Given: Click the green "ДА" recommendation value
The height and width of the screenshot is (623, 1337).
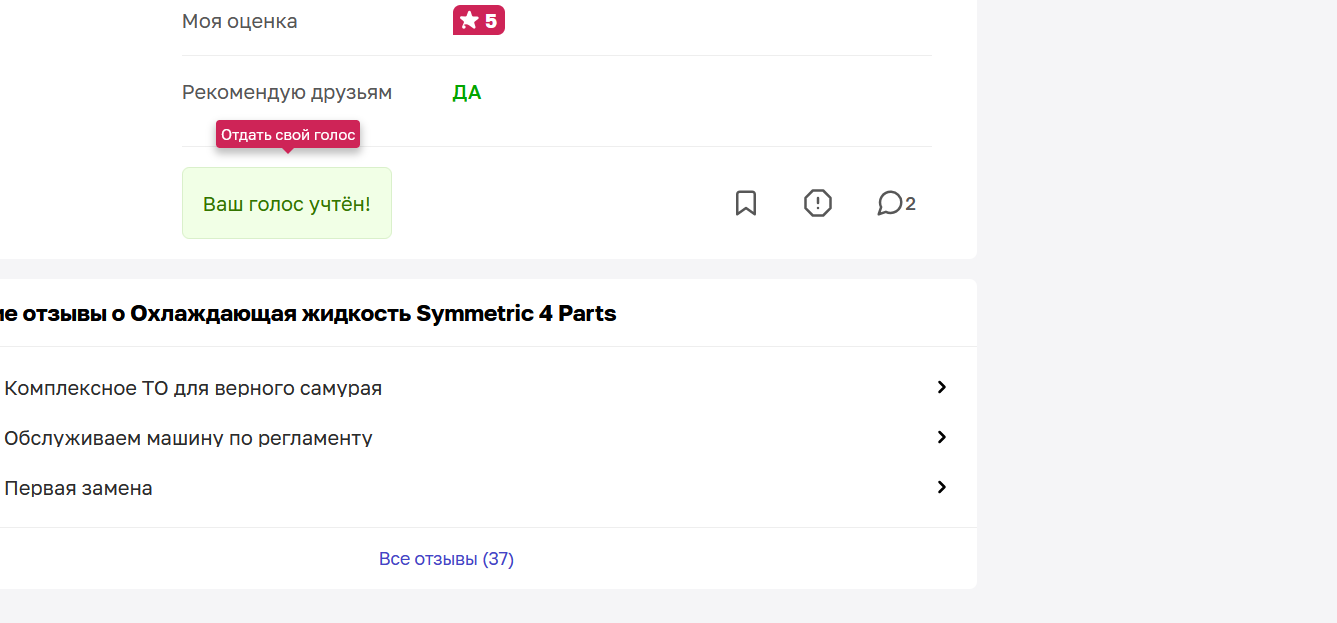Looking at the screenshot, I should [467, 93].
